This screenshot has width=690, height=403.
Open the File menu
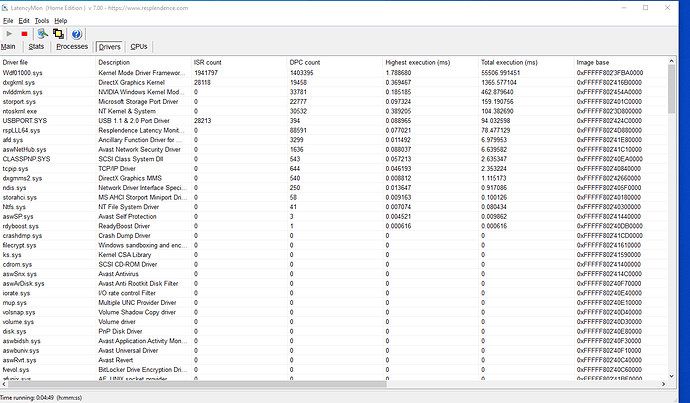(x=8, y=21)
